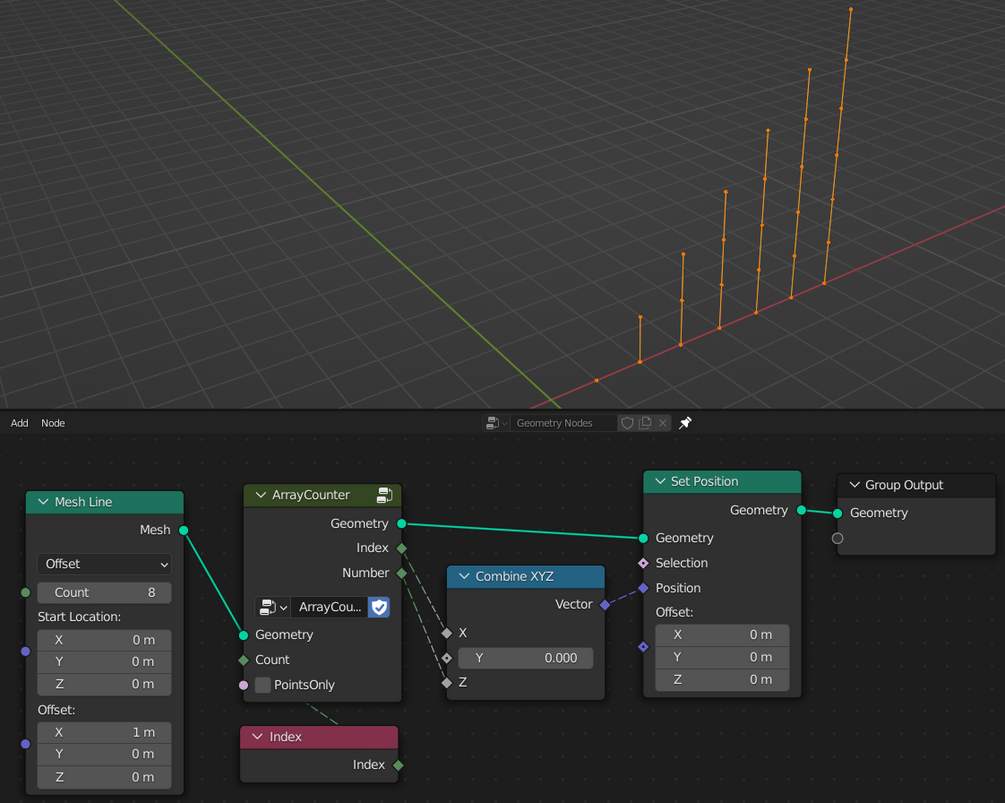Click ArrayCounter node group edit icon
The height and width of the screenshot is (803, 1005).
click(385, 495)
